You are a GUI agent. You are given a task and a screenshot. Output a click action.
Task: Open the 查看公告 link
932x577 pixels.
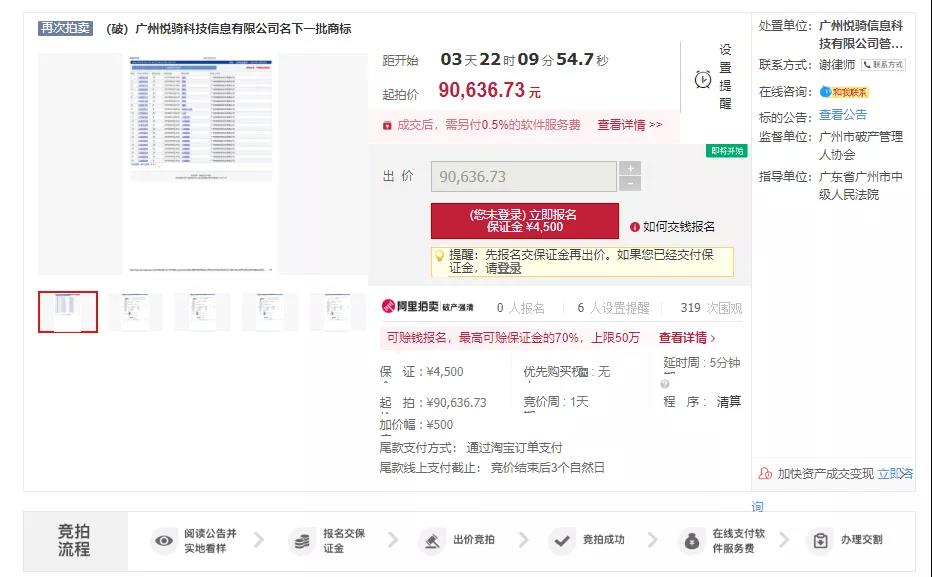click(843, 115)
